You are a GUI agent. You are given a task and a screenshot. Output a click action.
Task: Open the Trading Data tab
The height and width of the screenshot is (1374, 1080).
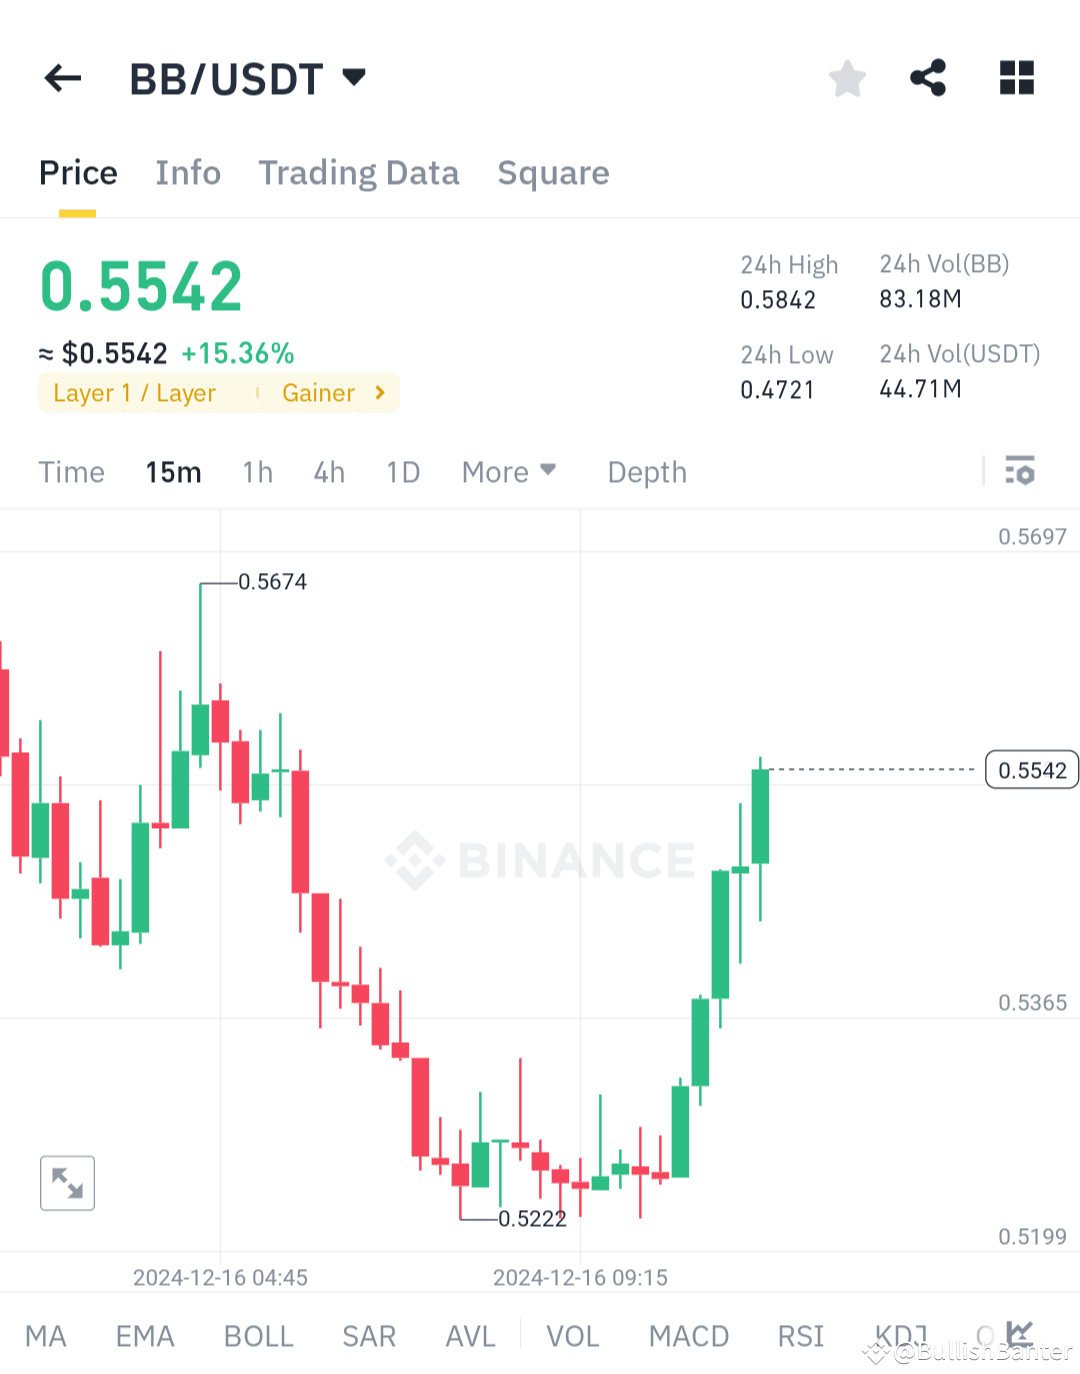click(x=359, y=172)
